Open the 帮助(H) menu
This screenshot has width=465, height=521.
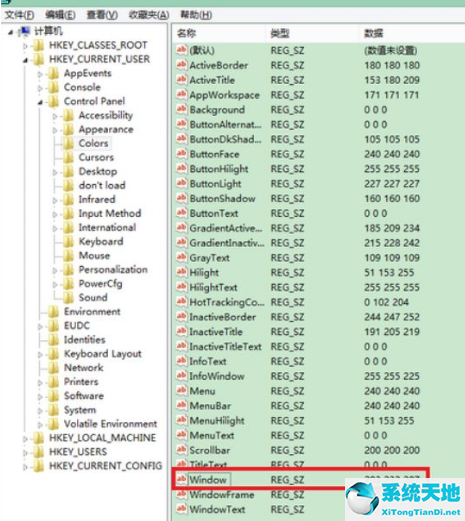coord(196,15)
